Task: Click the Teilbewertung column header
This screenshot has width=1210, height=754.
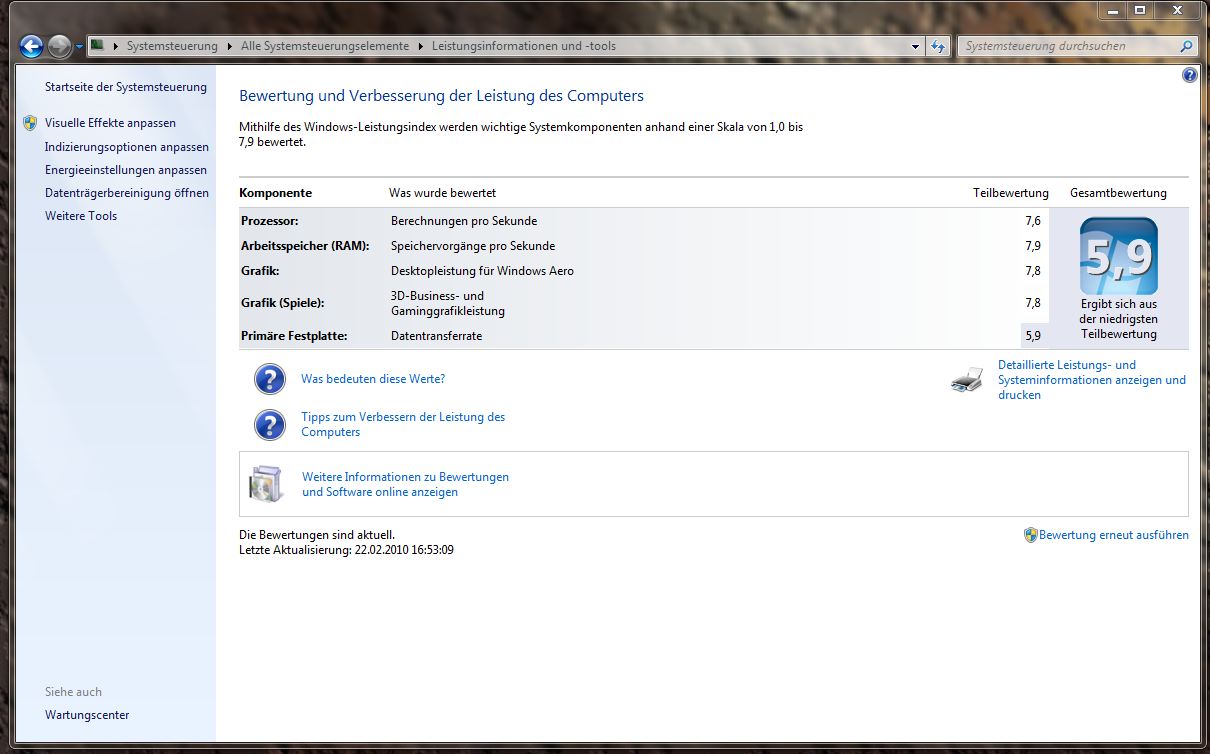Action: [x=1011, y=193]
